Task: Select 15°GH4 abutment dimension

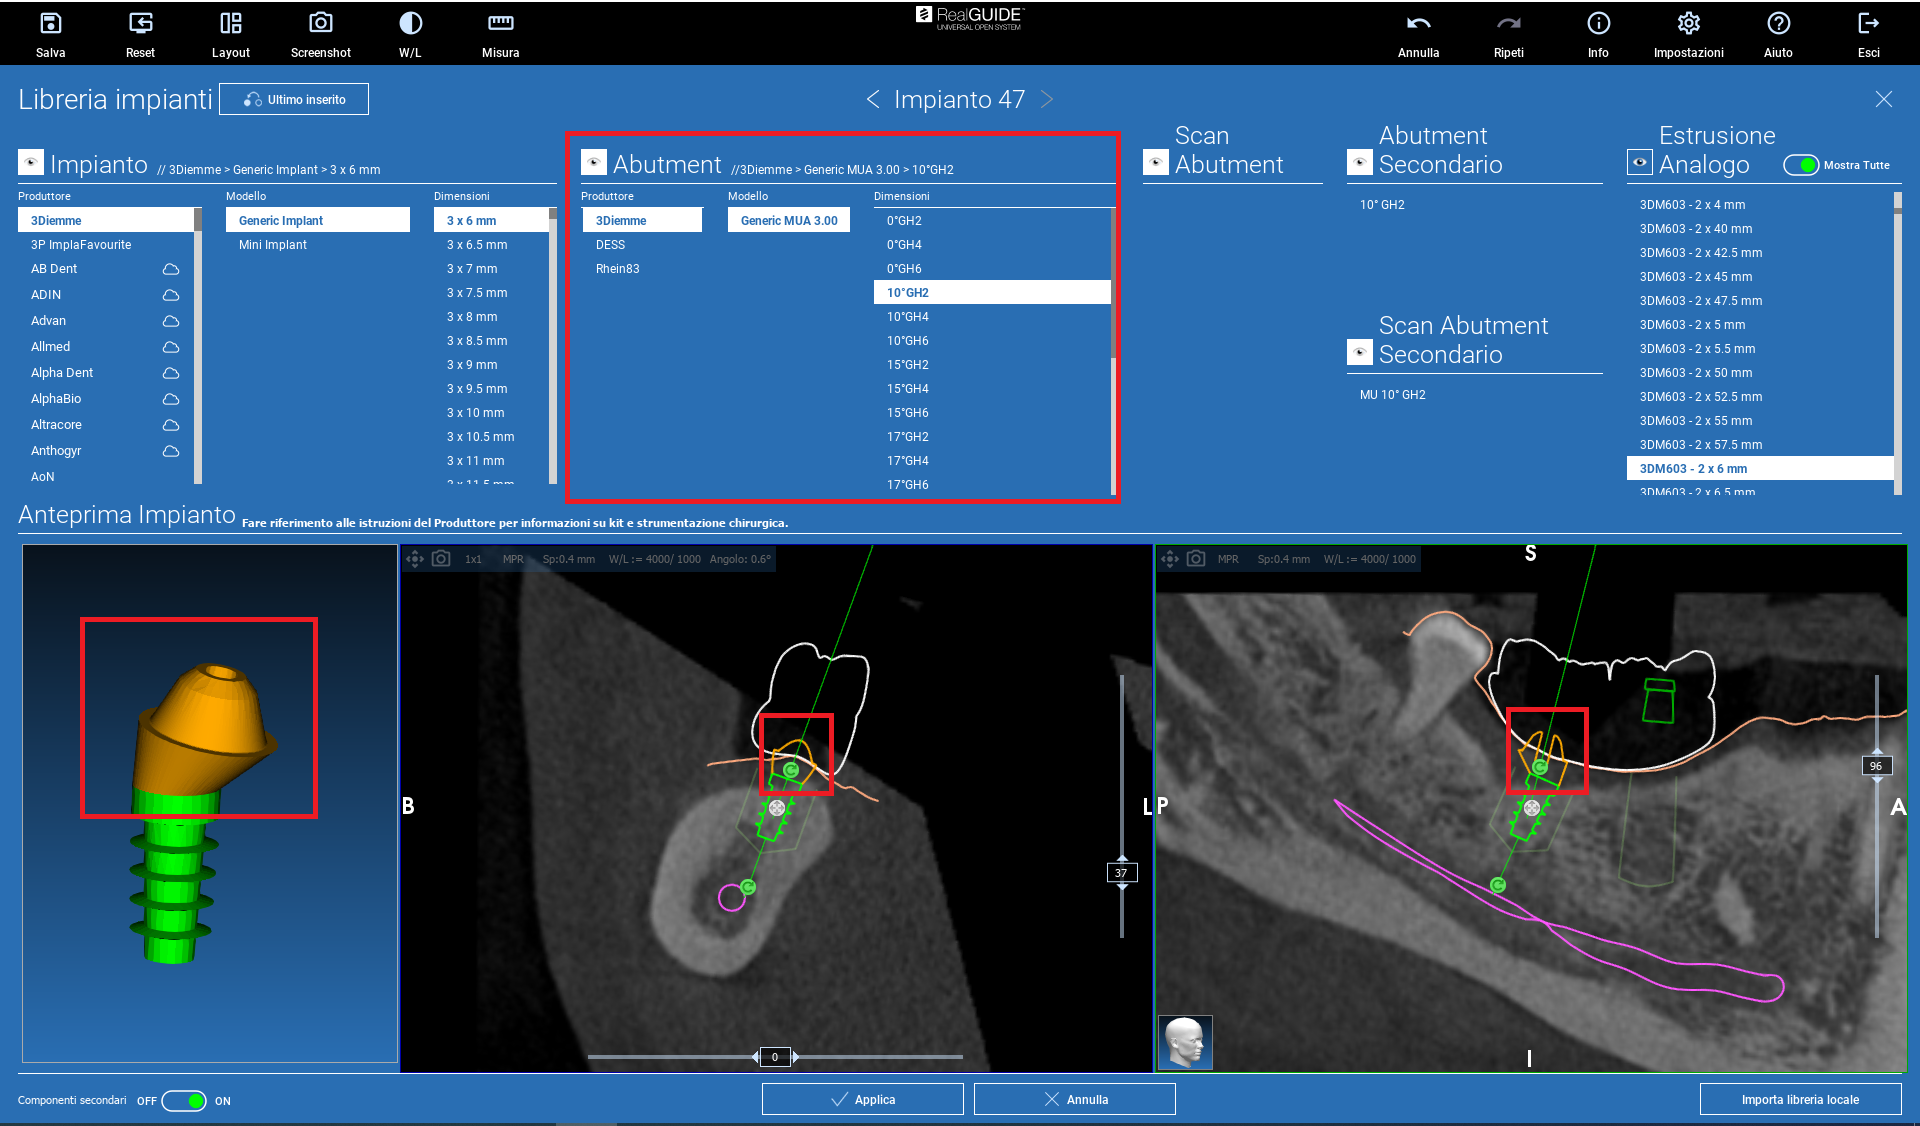Action: (x=908, y=389)
